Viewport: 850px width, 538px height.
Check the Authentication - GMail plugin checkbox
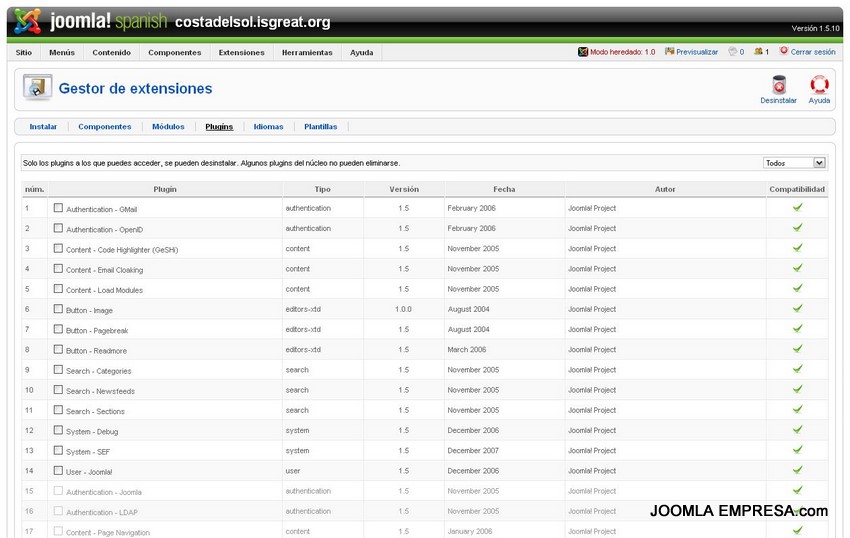[x=59, y=208]
